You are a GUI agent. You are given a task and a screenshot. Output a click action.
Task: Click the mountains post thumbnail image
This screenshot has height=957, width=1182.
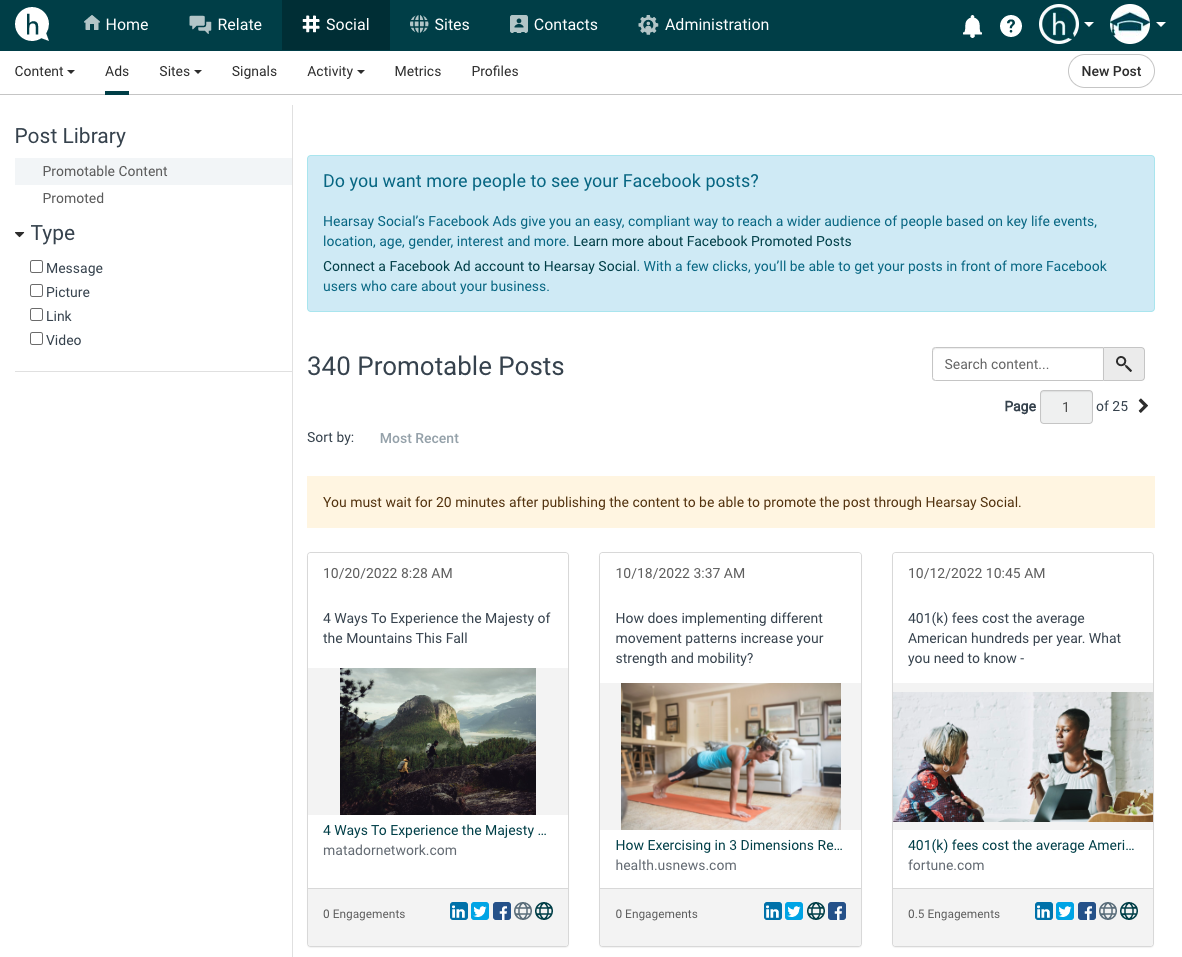coord(437,740)
